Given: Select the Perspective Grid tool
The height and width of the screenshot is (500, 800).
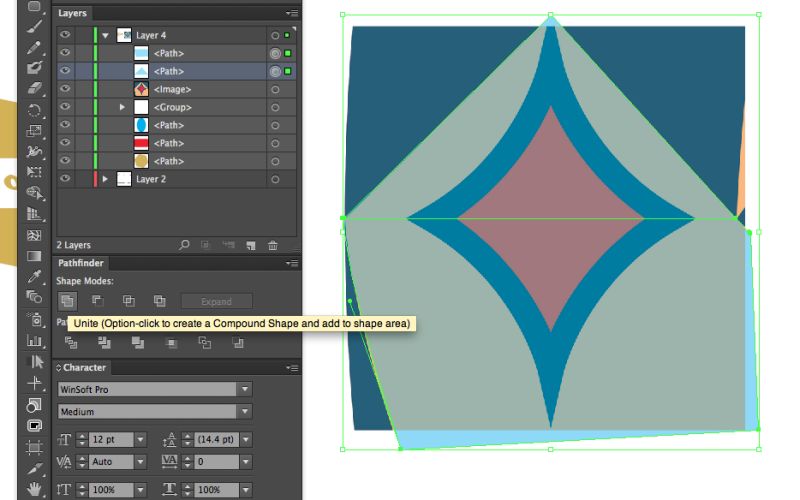Looking at the screenshot, I should coord(34,214).
